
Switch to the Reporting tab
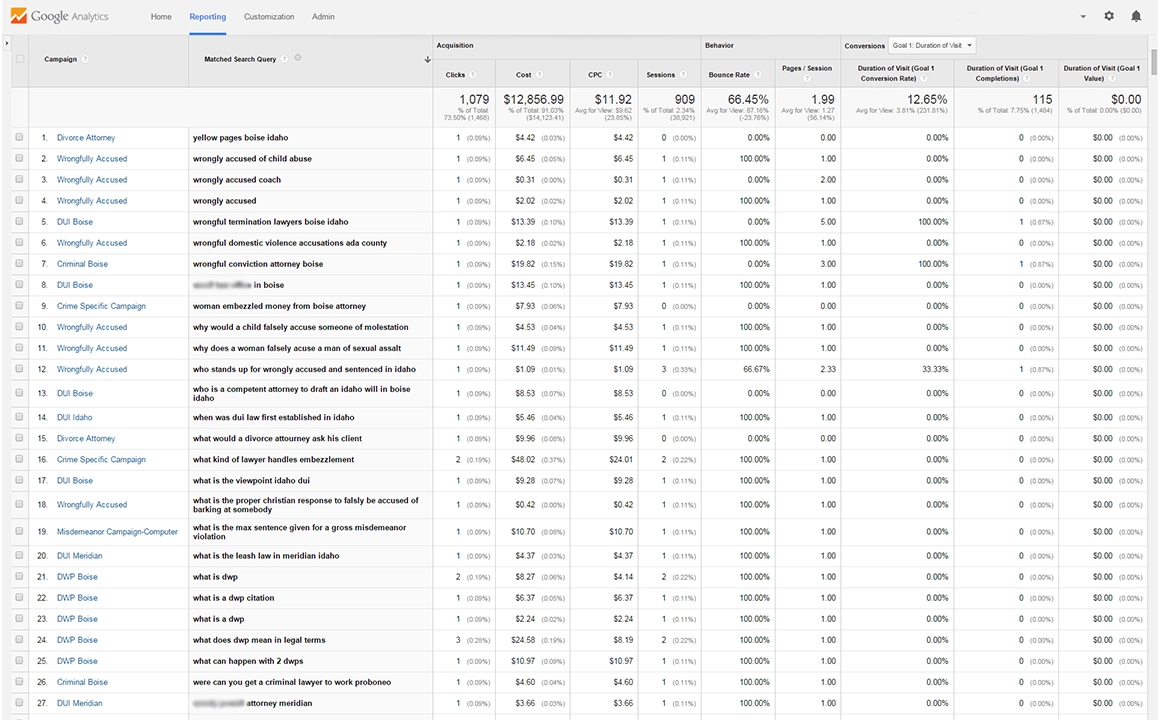[207, 16]
